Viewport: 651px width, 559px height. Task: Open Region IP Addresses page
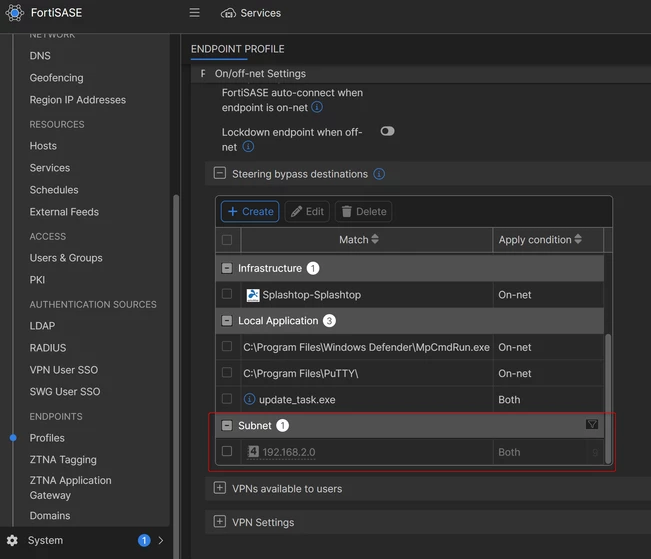pos(78,100)
